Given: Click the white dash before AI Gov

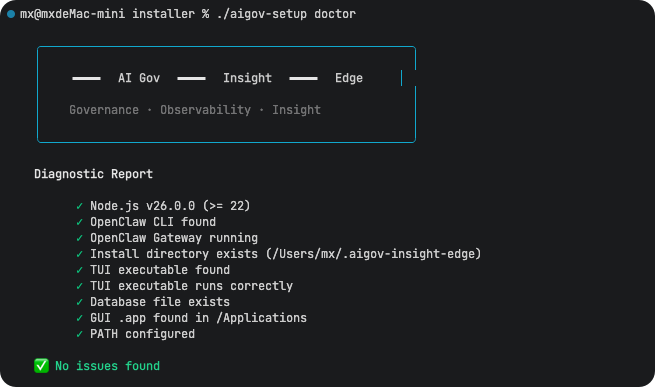Looking at the screenshot, I should (86, 78).
